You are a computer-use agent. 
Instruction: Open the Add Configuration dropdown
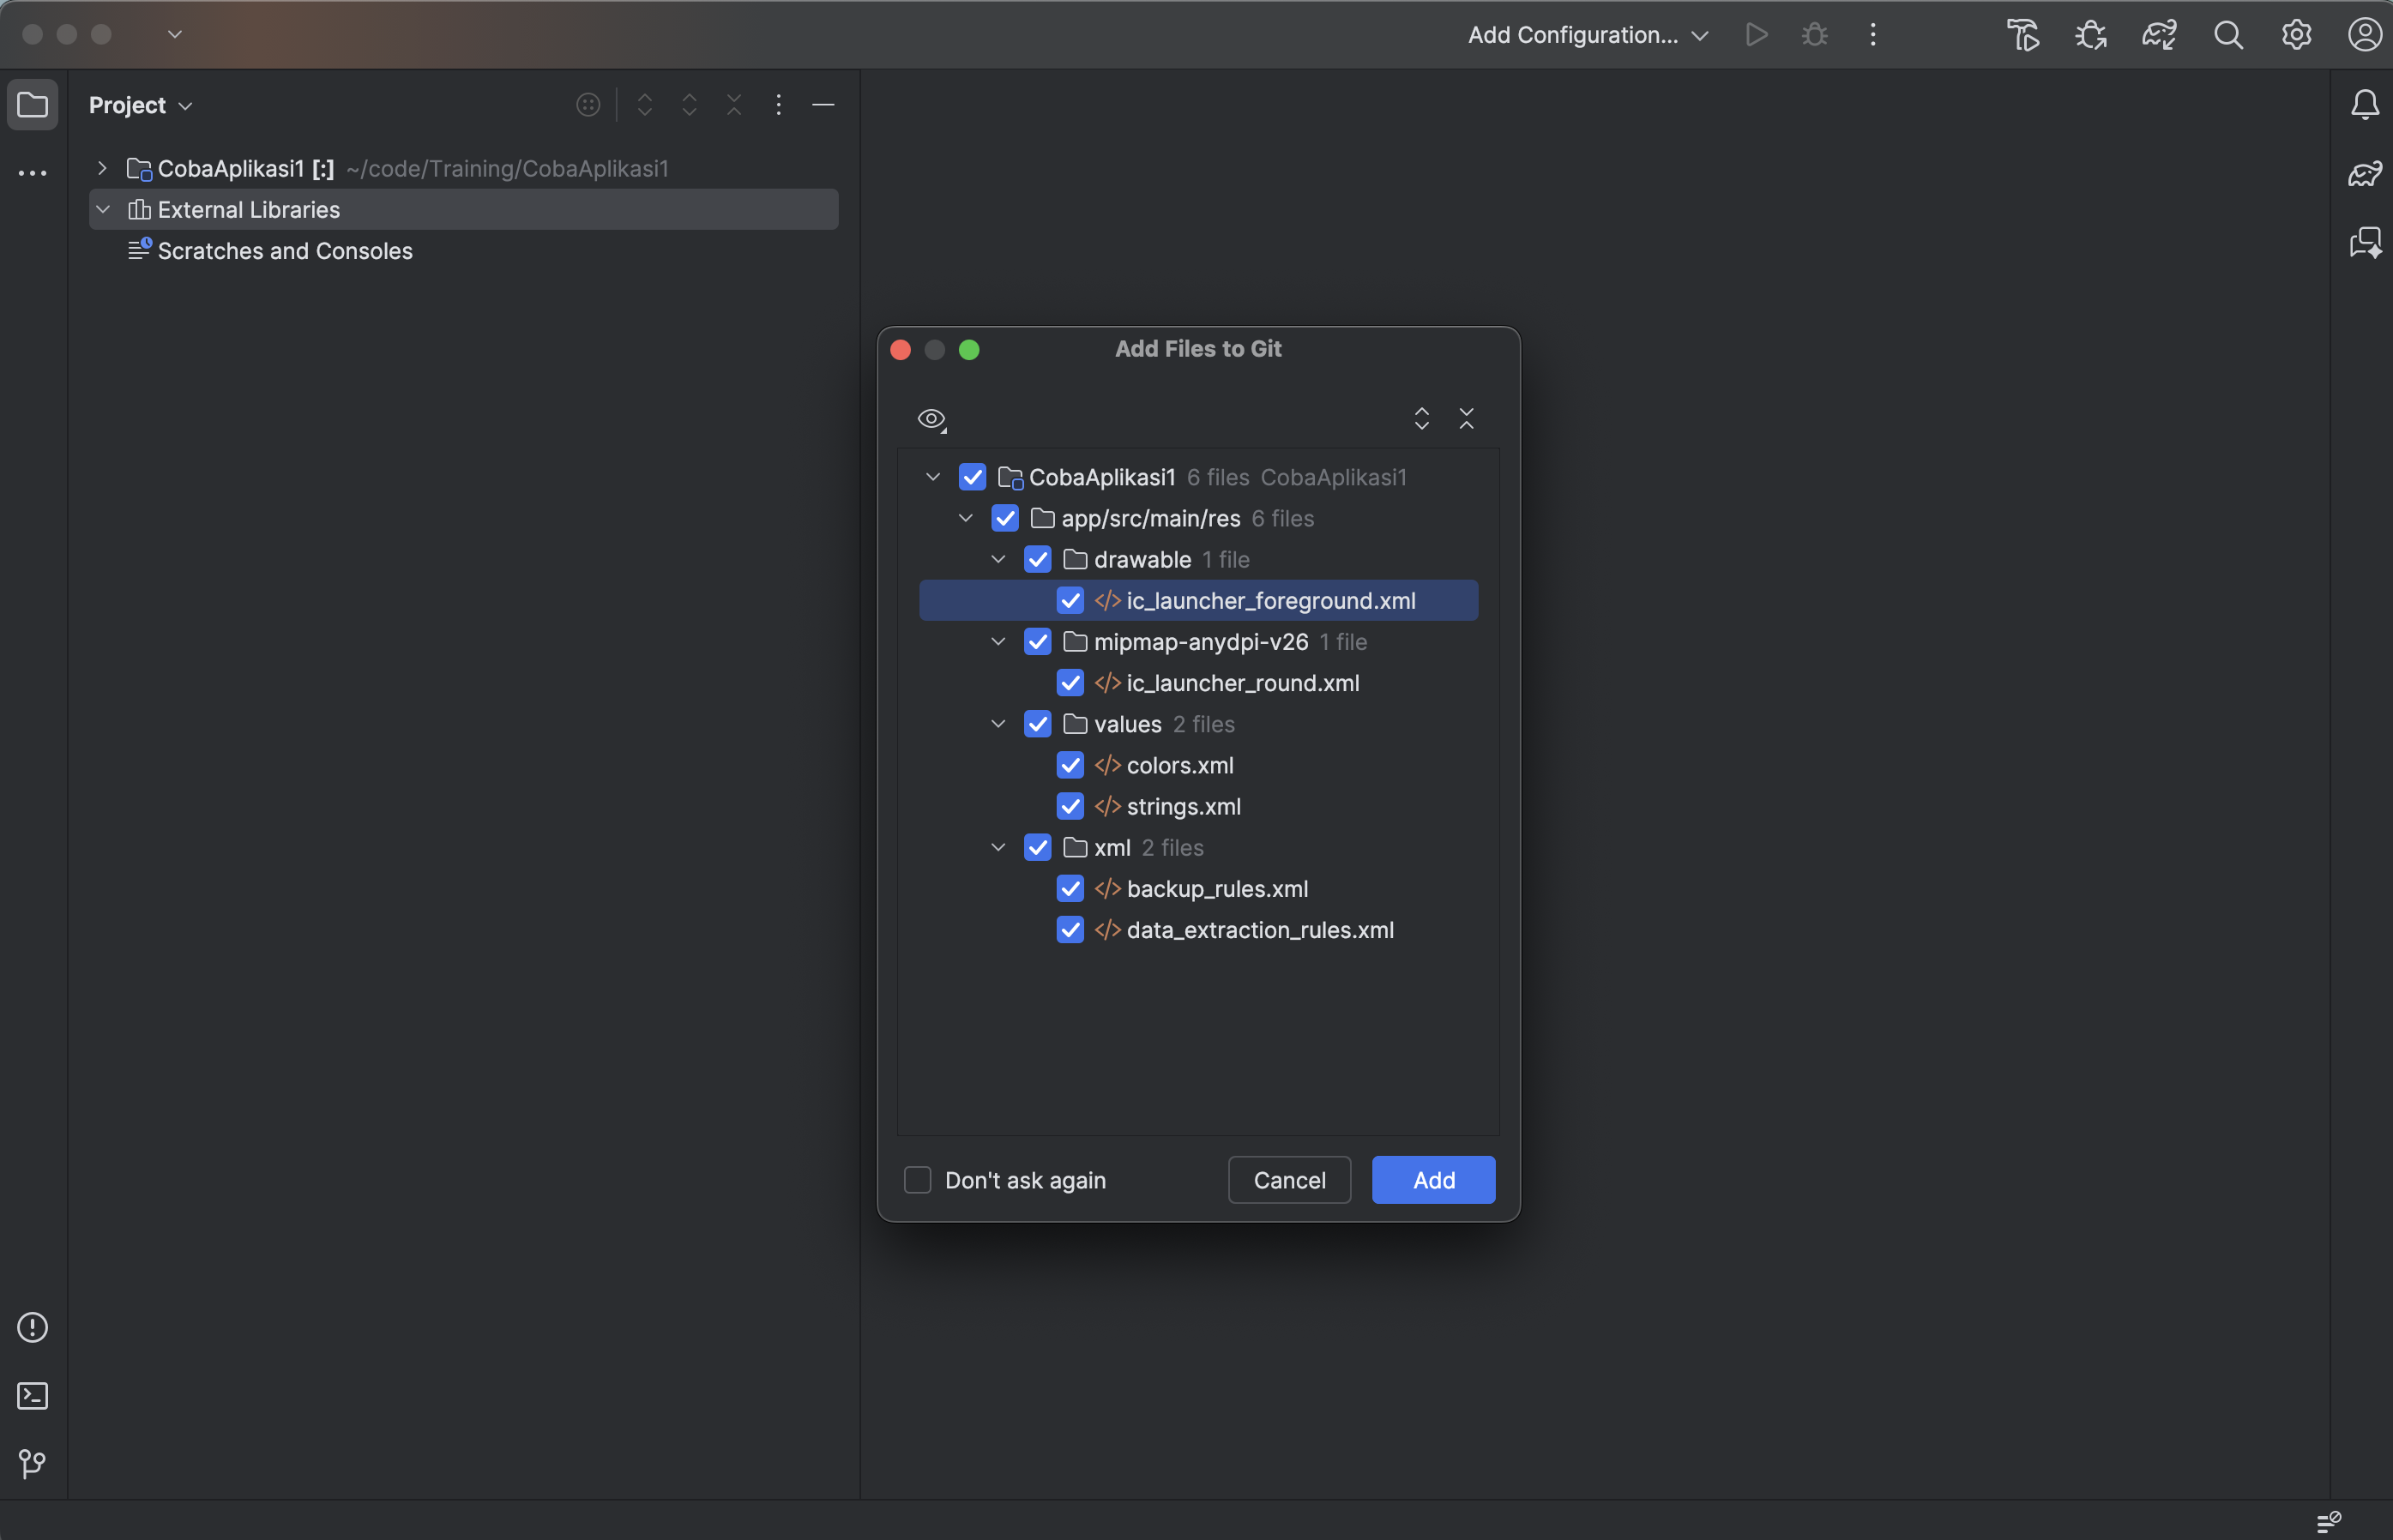point(1587,35)
